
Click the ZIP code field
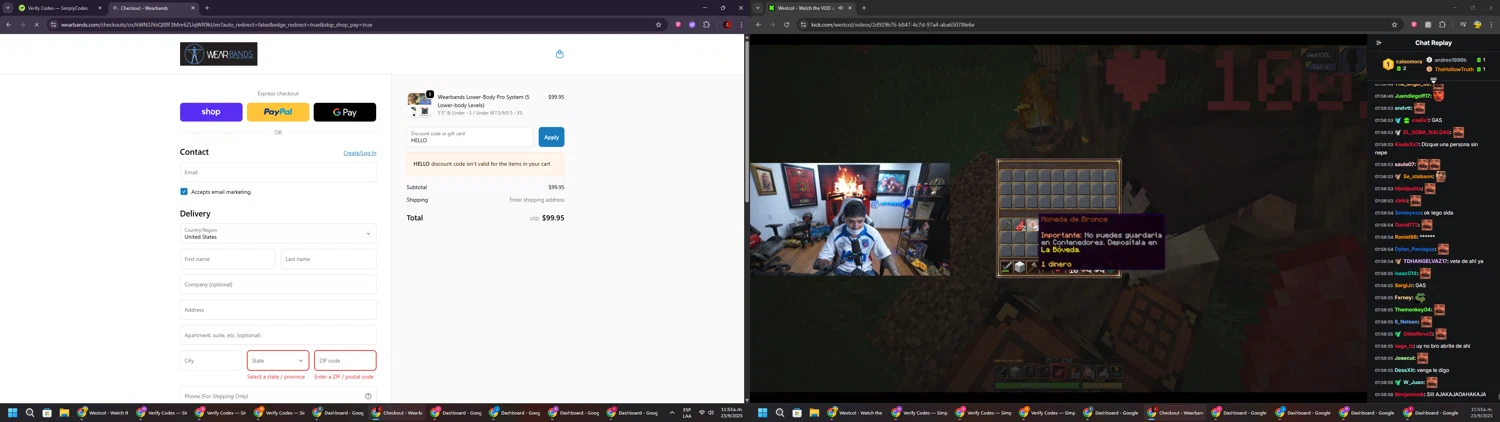(345, 360)
